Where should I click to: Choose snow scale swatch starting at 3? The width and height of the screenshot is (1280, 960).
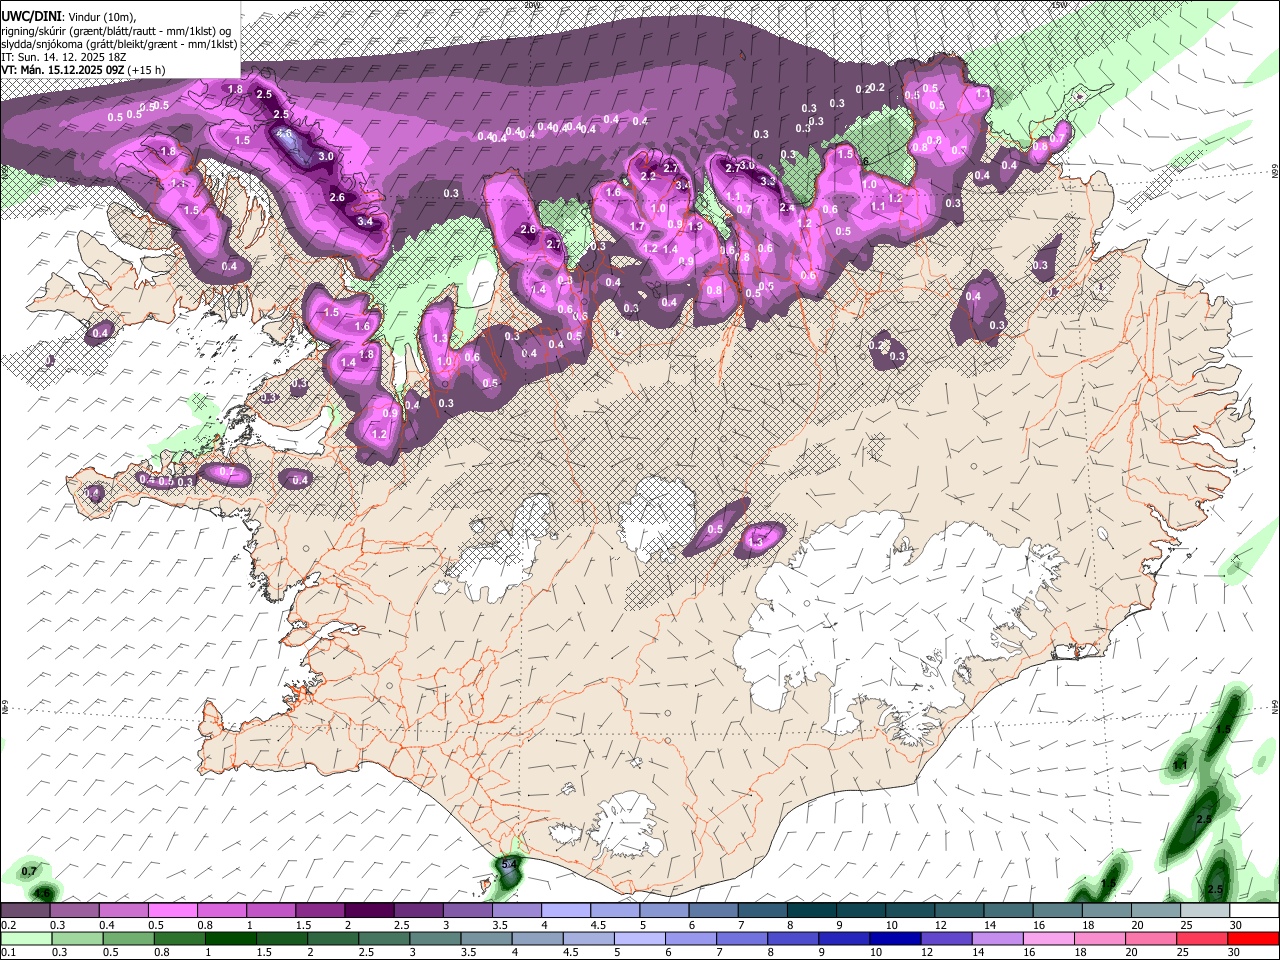coord(467,910)
